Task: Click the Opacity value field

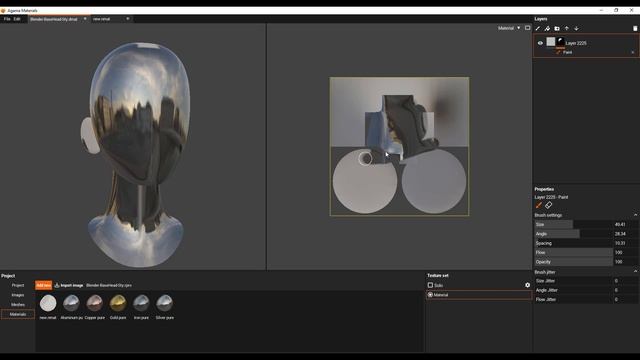Action: (x=626, y=262)
